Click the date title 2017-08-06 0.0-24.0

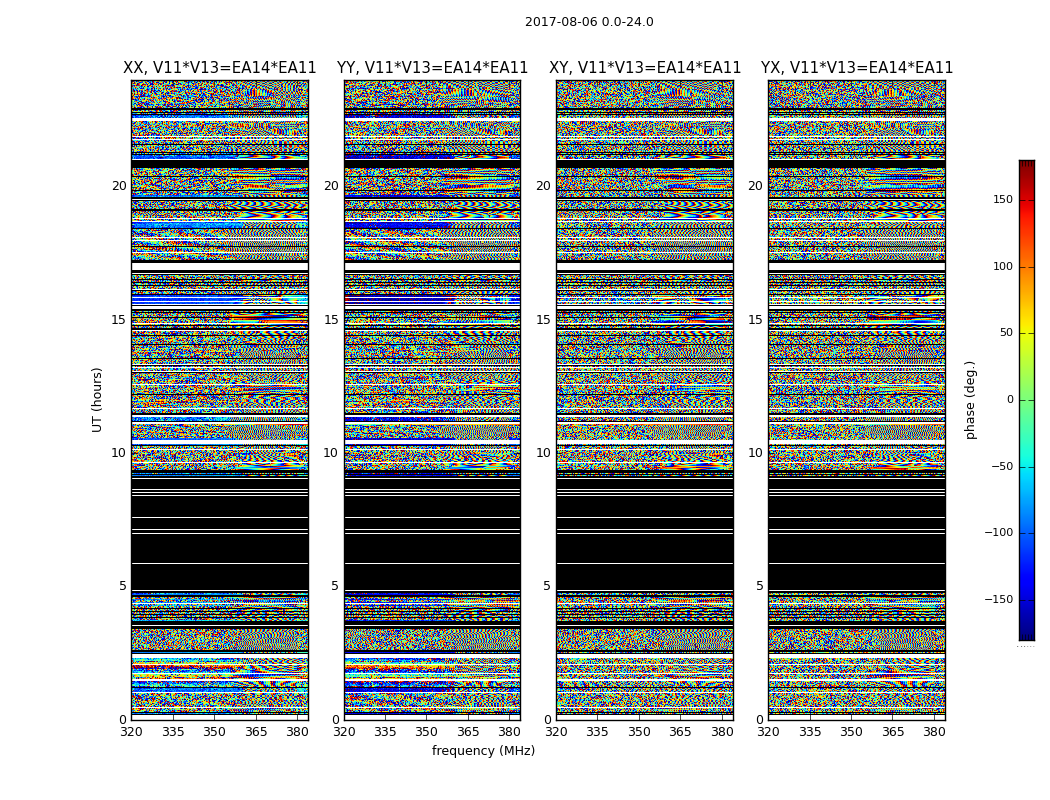[x=589, y=22]
